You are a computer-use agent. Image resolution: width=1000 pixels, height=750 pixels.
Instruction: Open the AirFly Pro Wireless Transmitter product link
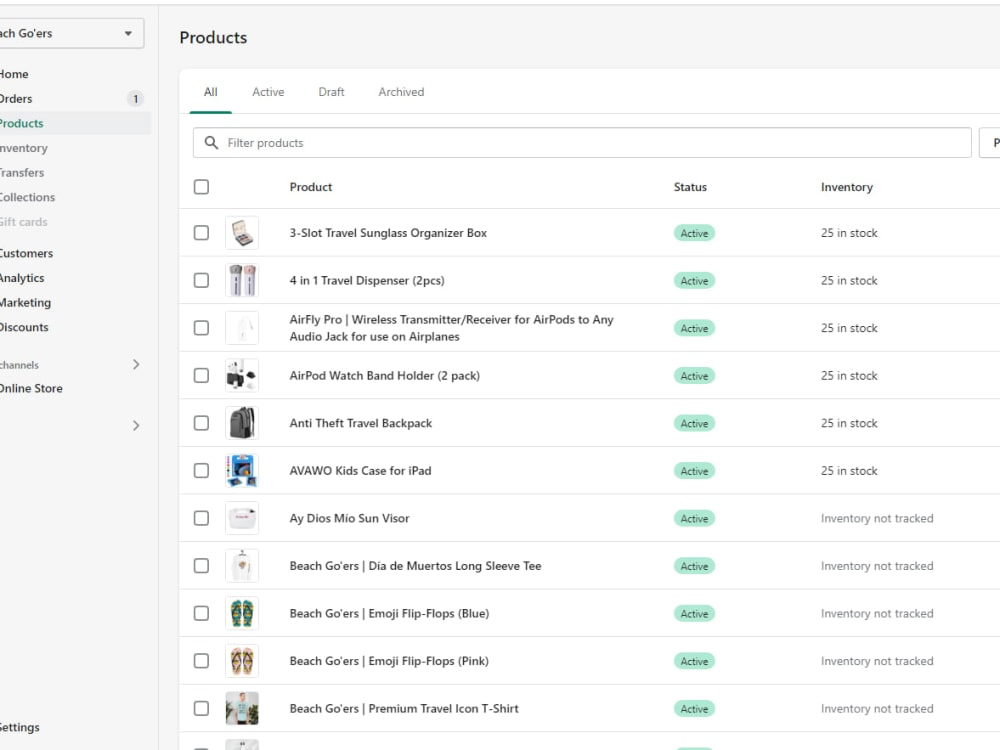[452, 328]
